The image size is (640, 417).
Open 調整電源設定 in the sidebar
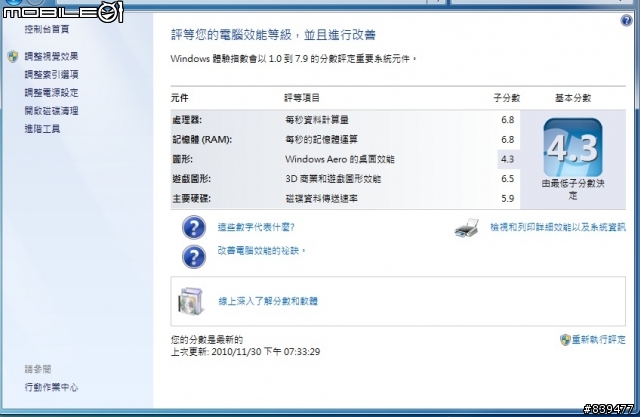tap(51, 93)
